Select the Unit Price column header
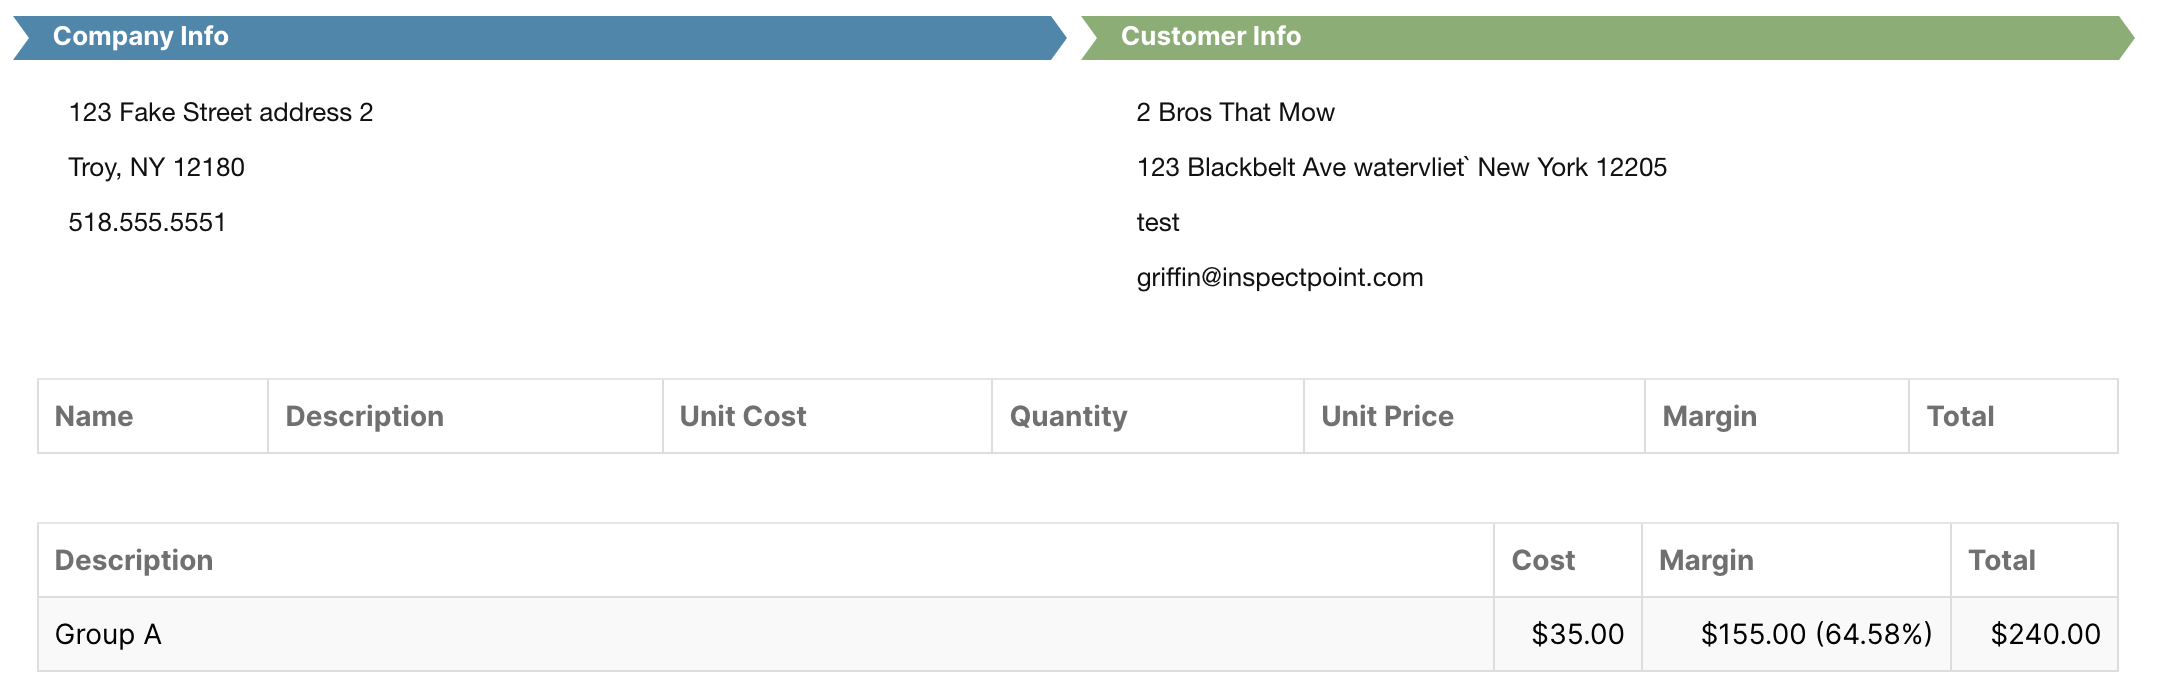This screenshot has width=2158, height=692. click(1474, 416)
